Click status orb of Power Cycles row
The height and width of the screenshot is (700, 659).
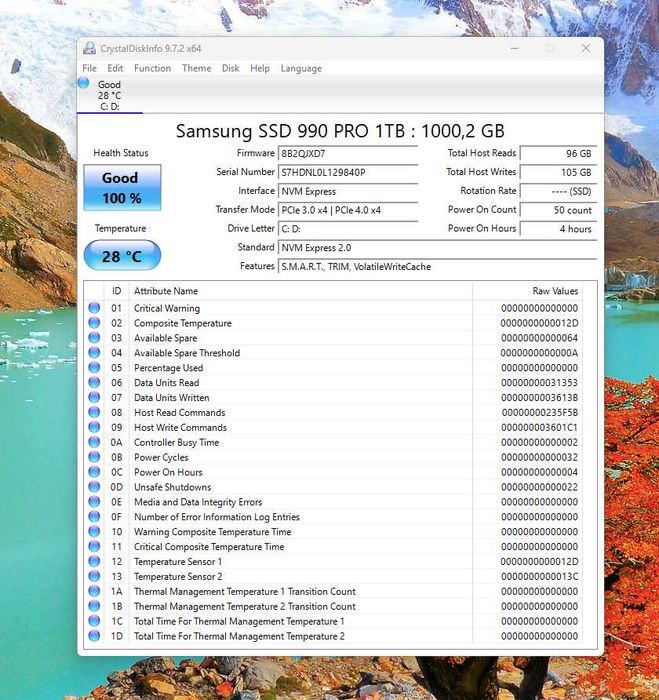pyautogui.click(x=94, y=457)
